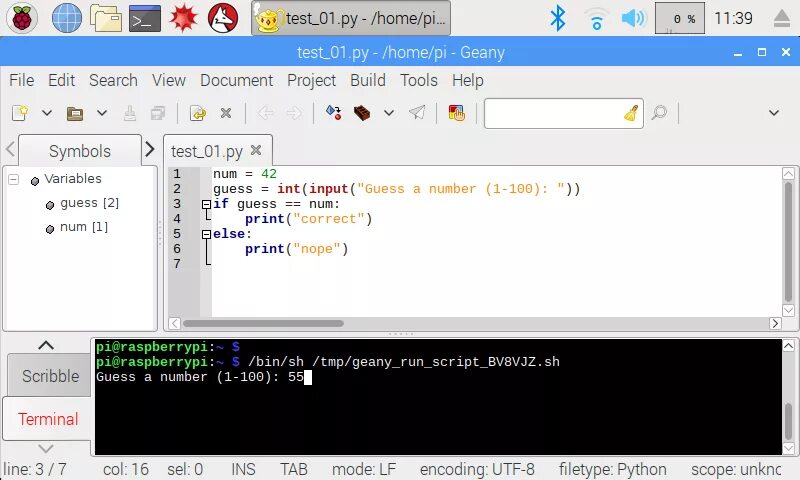Expand the new file template dropdown arrow
Viewport: 800px width, 480px height.
click(47, 113)
